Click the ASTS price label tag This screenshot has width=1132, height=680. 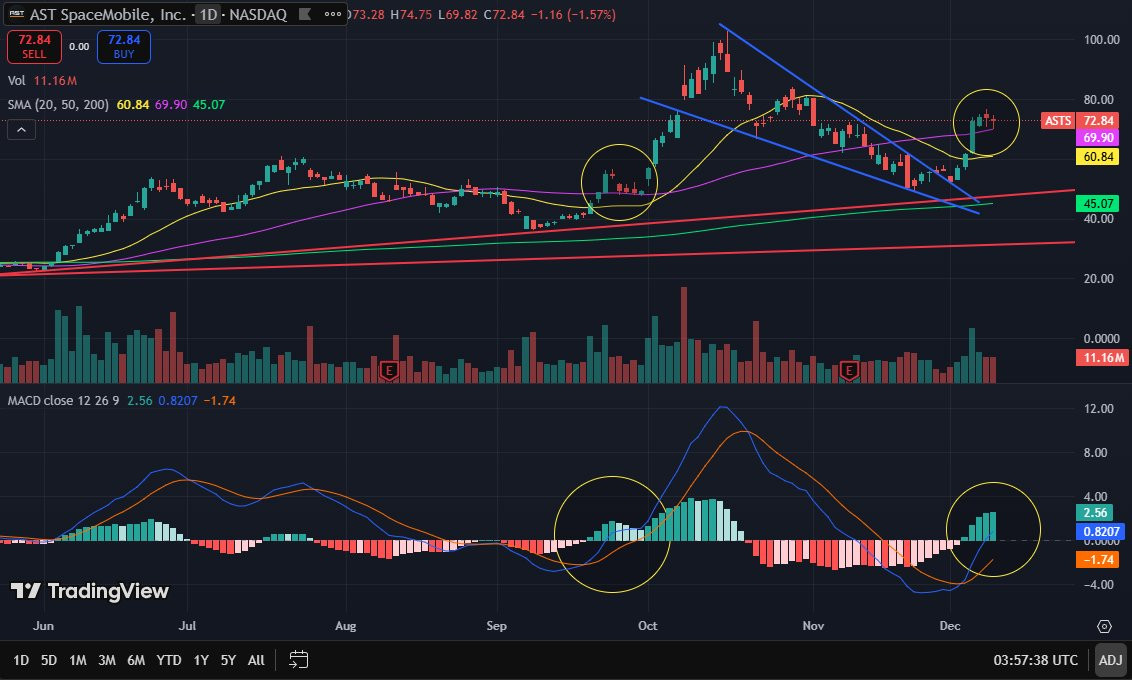click(1058, 121)
